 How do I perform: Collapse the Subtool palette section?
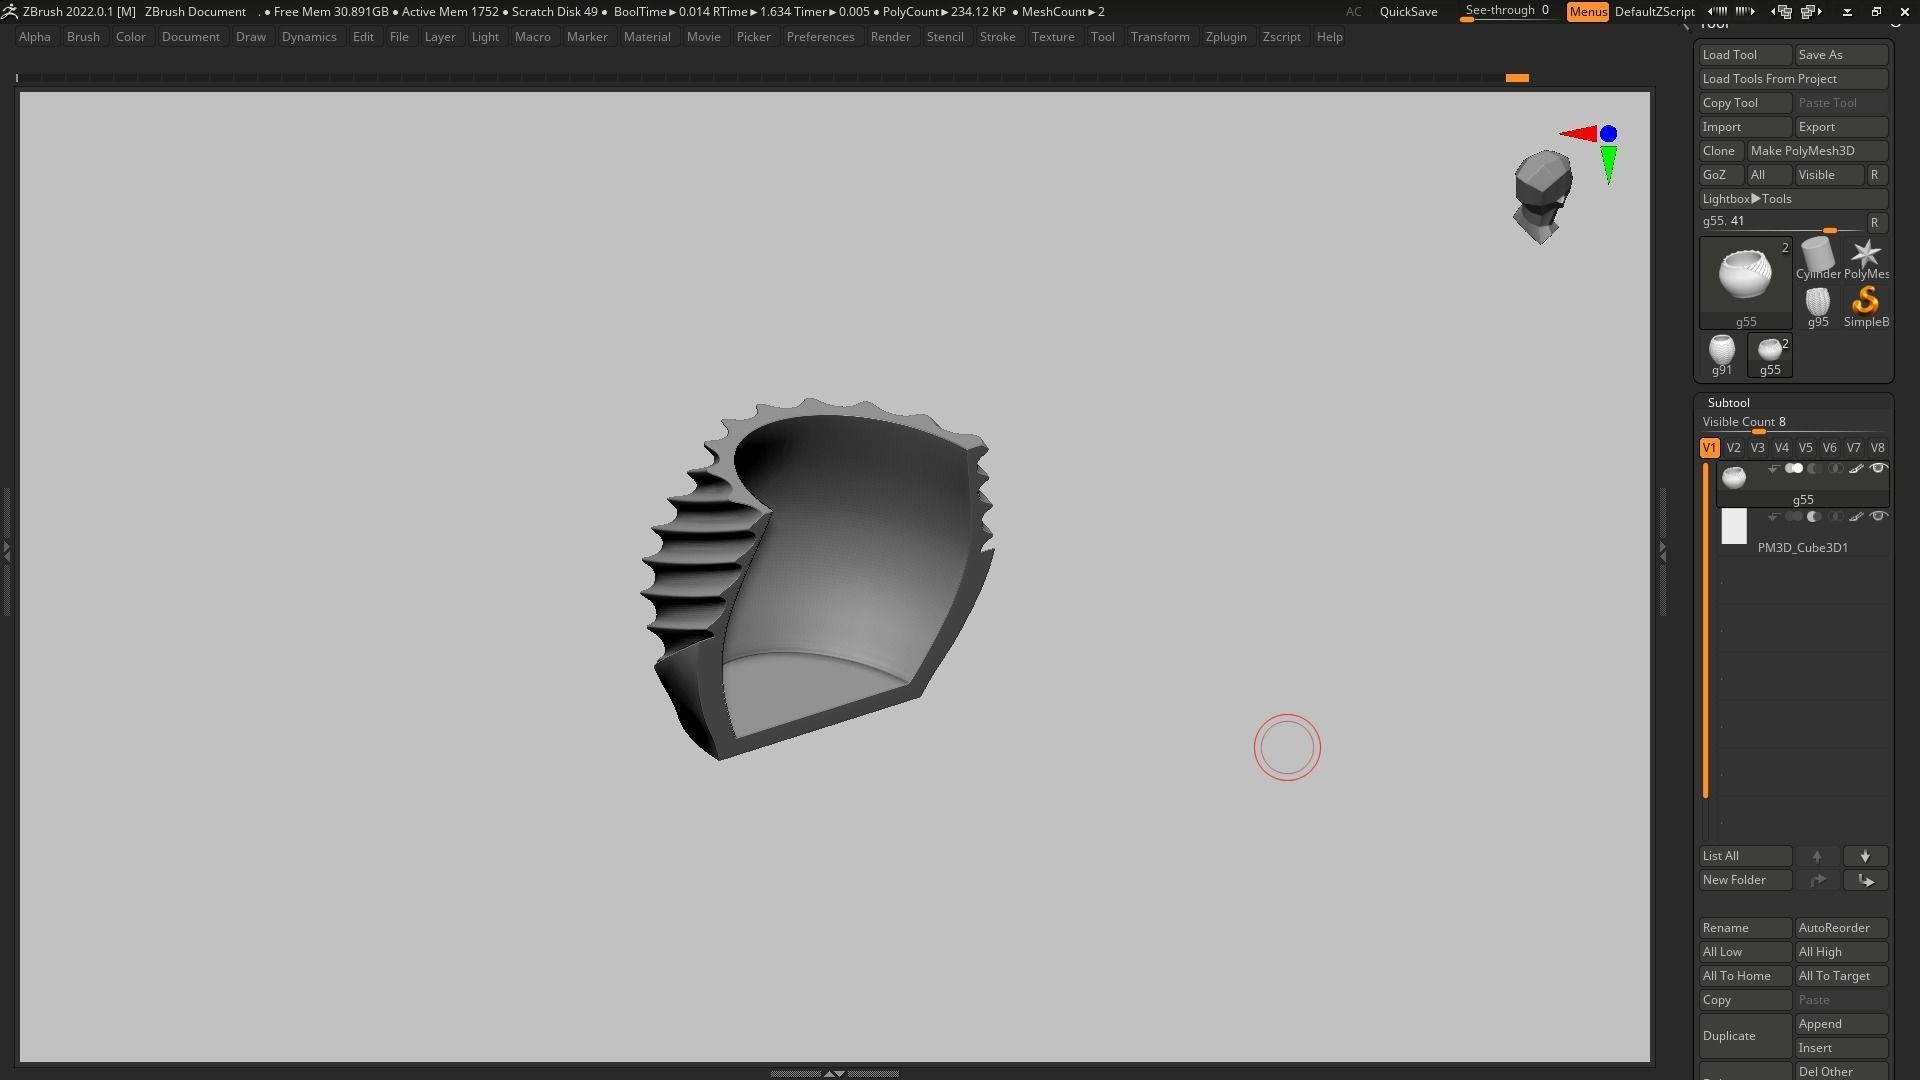point(1728,402)
